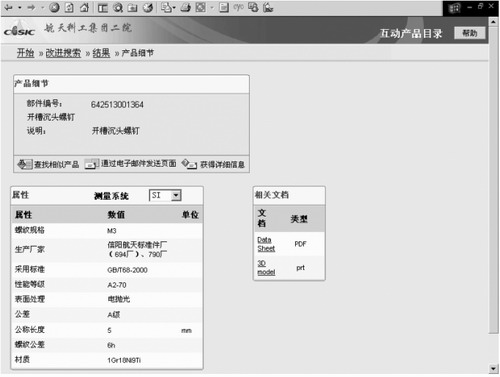
Task: Open the Favorites folder icon
Action: click(x=133, y=7)
